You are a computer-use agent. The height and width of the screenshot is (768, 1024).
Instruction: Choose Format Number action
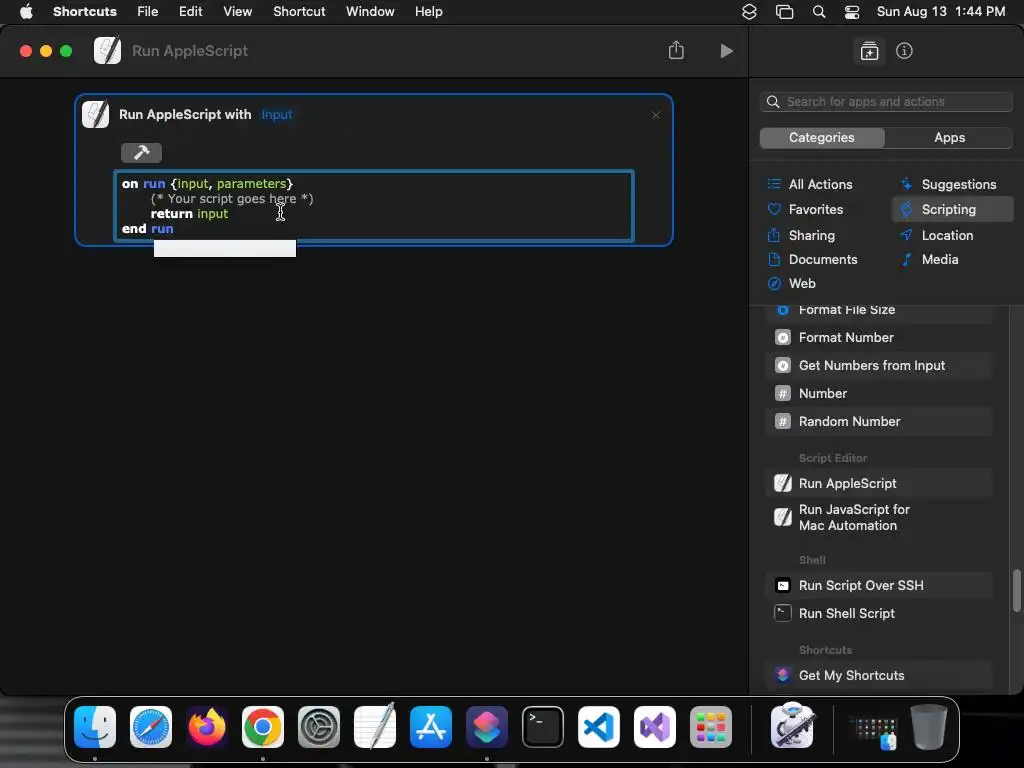tap(878, 338)
